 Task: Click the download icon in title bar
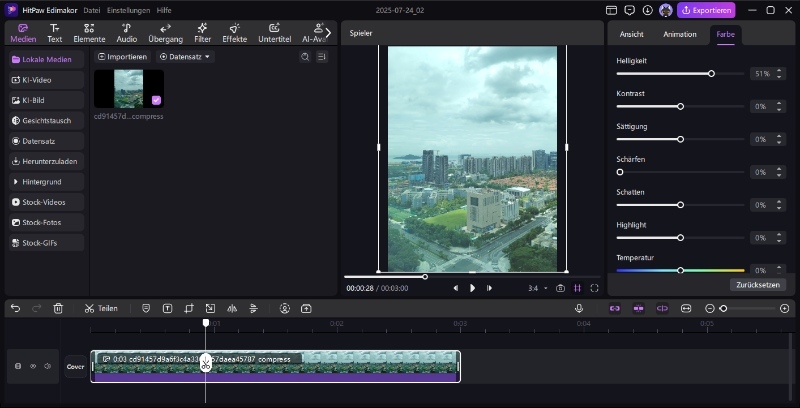click(647, 10)
